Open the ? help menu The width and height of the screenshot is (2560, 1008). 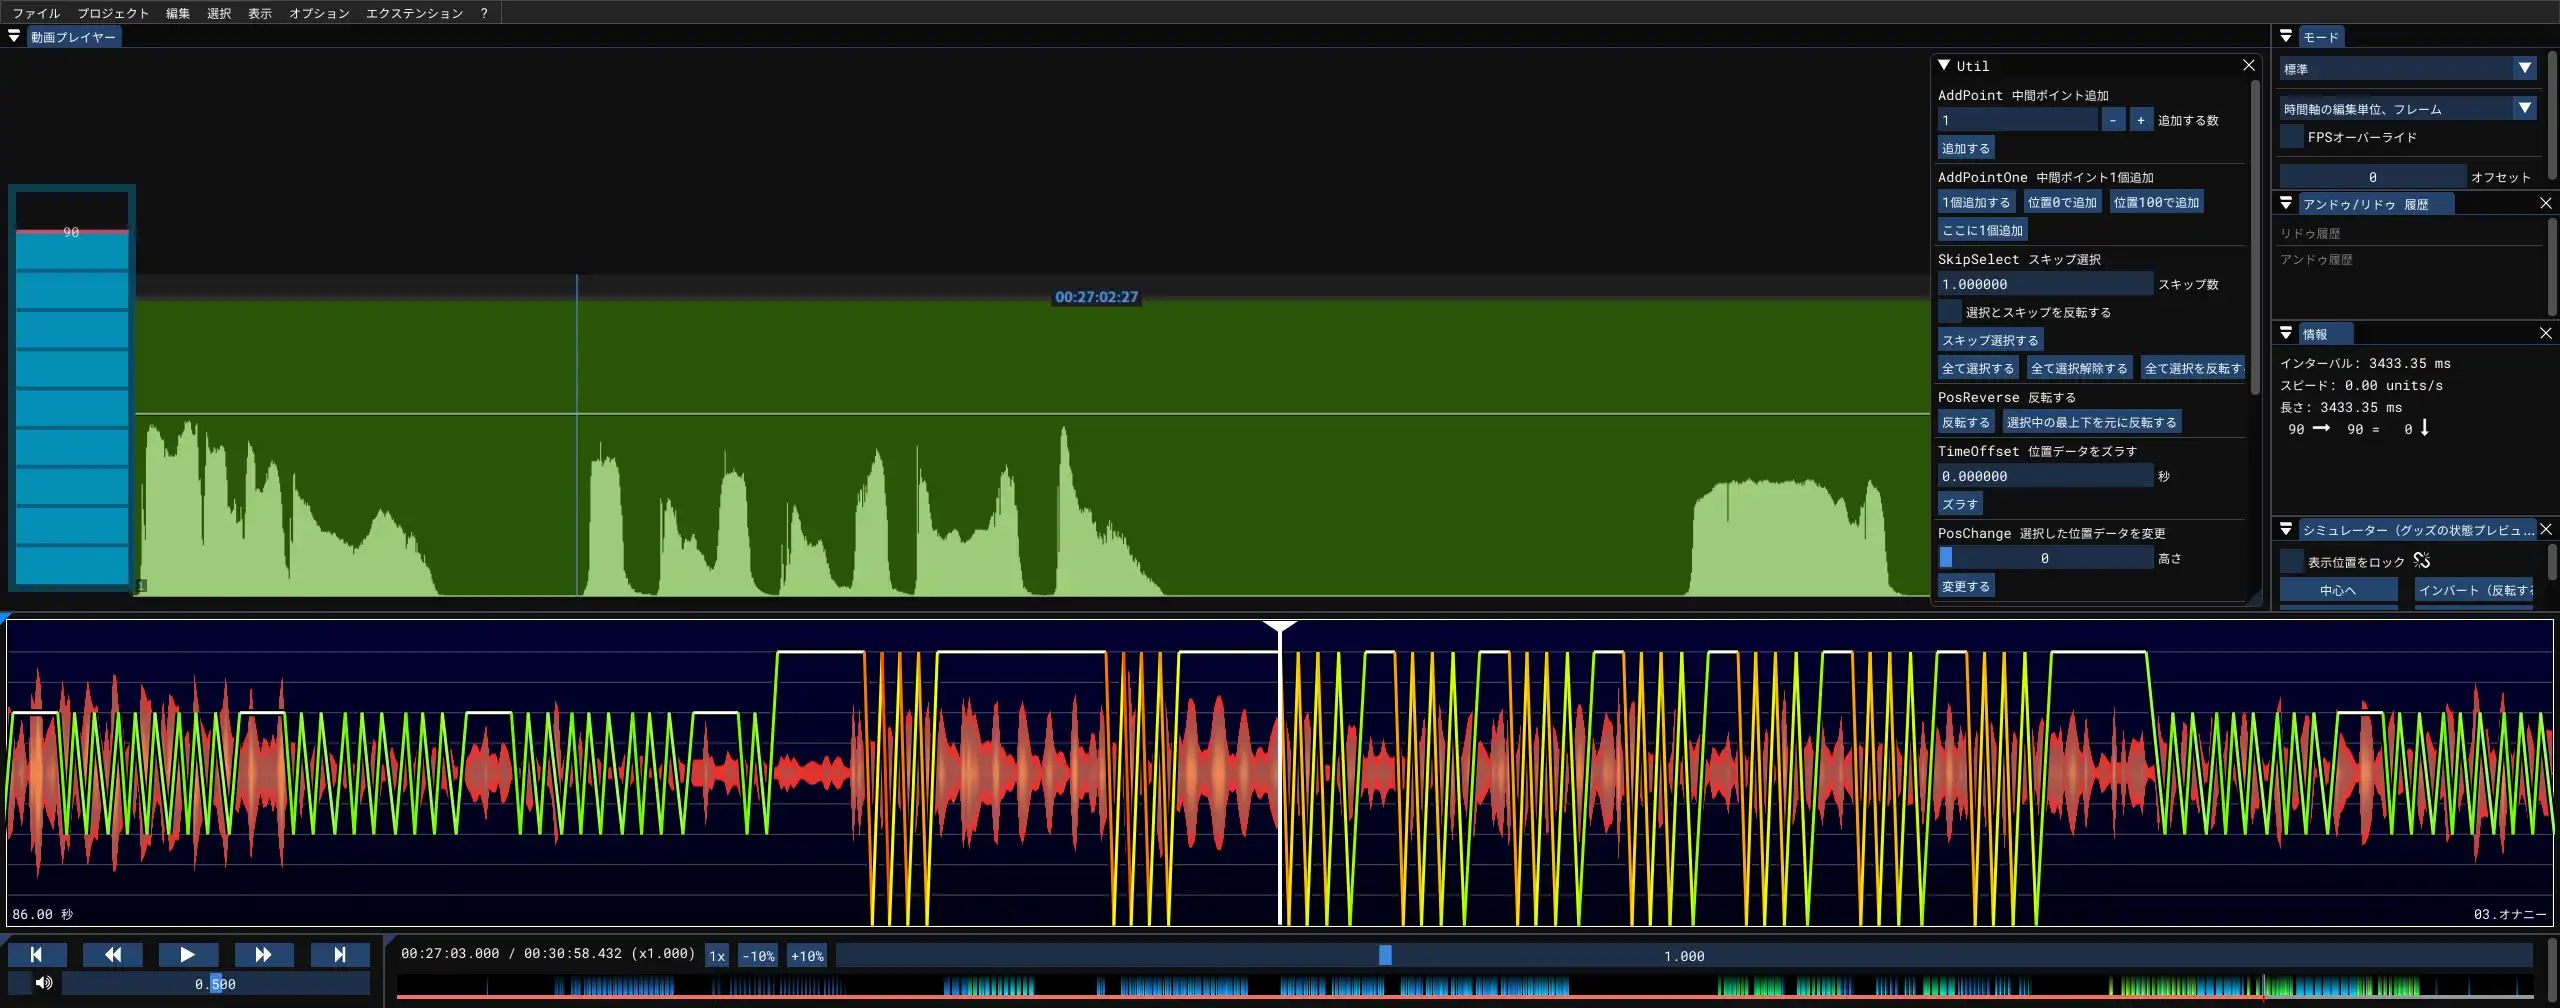tap(484, 13)
